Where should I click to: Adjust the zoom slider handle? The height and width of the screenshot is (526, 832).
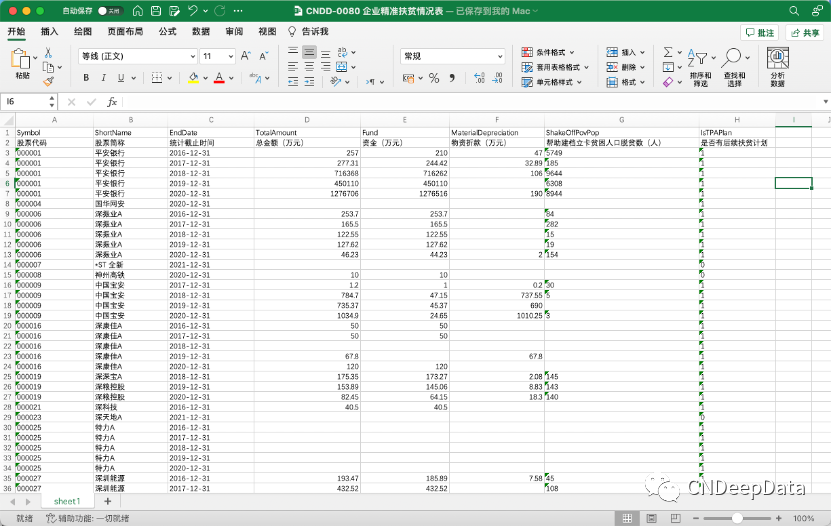tap(737, 518)
